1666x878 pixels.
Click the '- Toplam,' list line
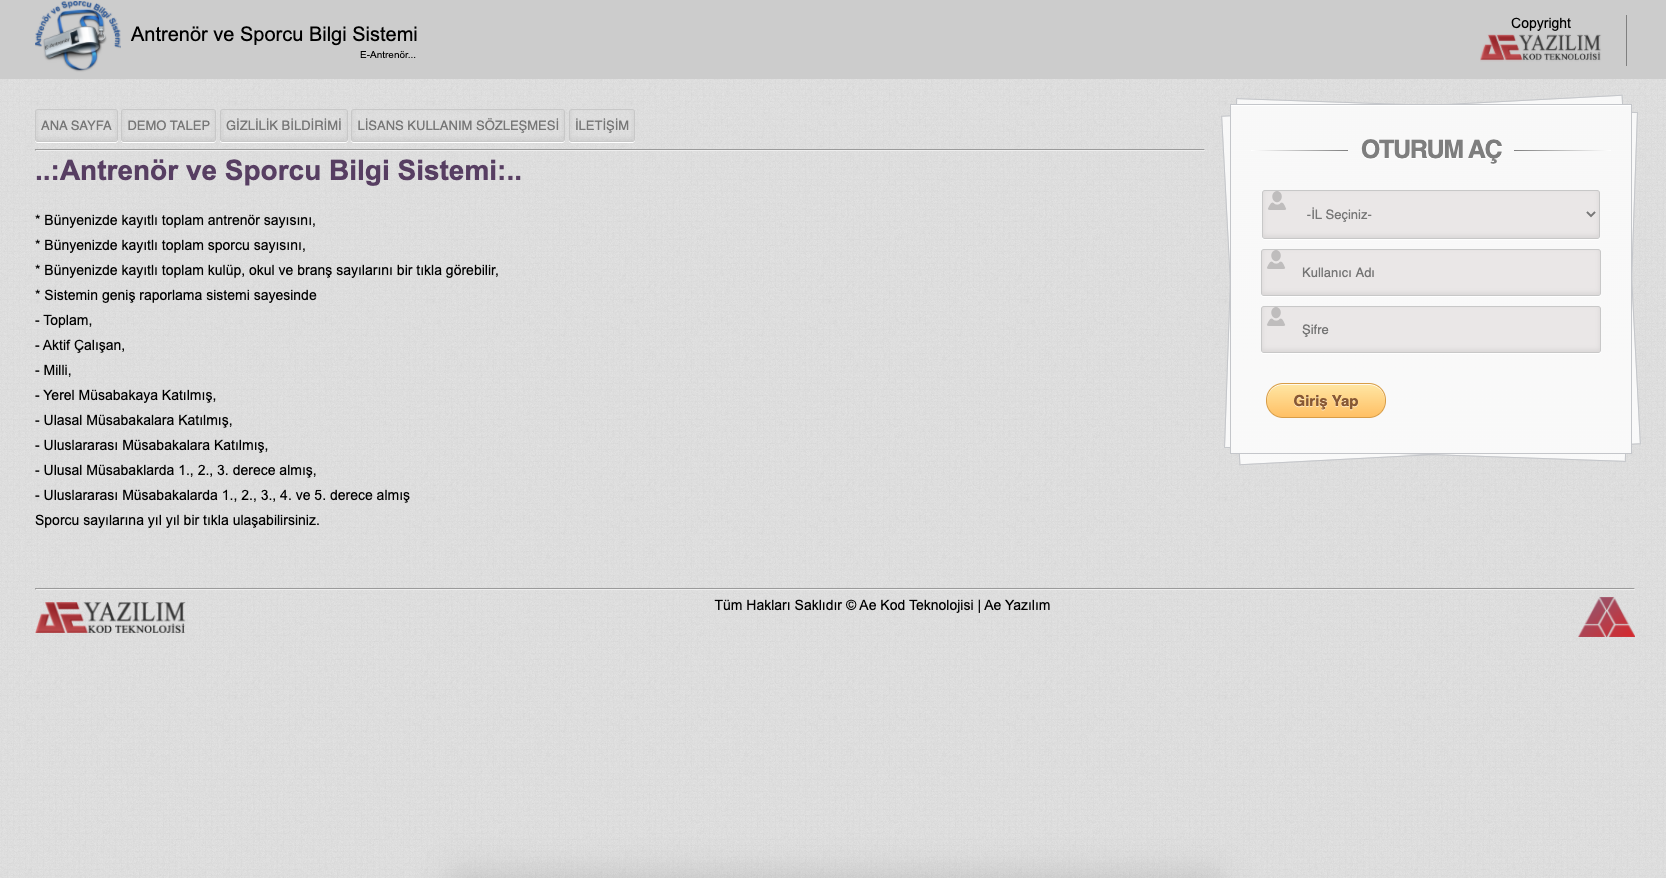[x=63, y=320]
